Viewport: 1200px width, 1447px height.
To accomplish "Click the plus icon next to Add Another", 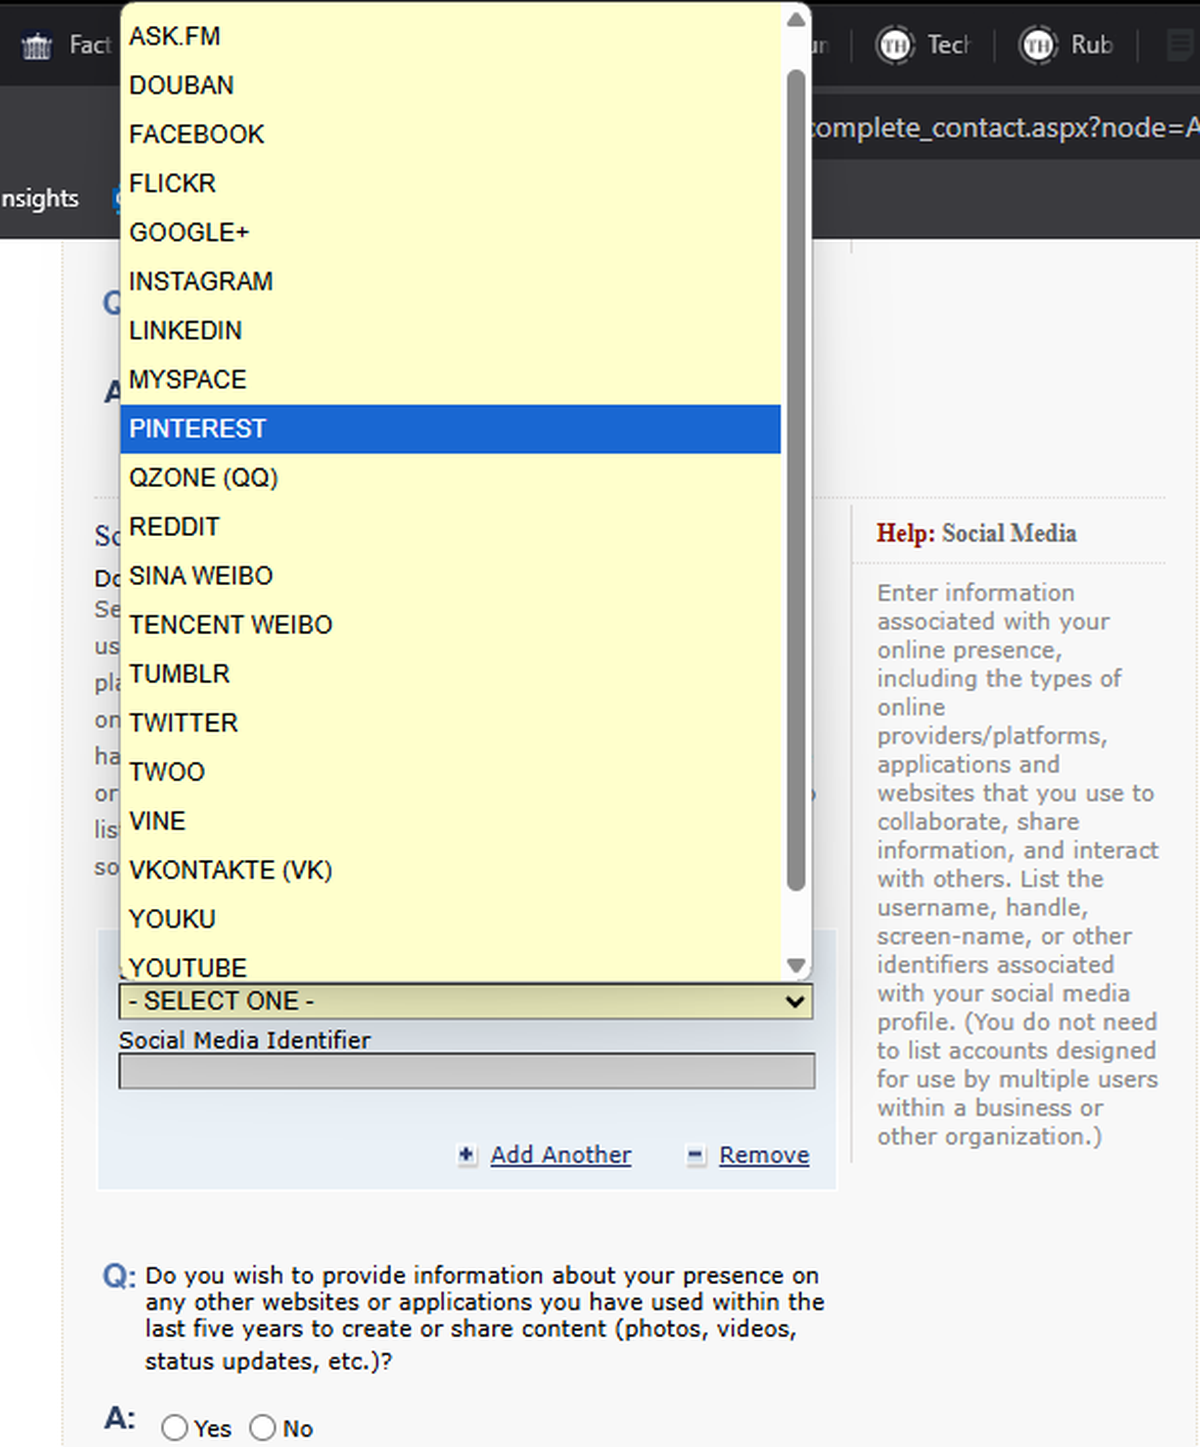I will 467,1155.
